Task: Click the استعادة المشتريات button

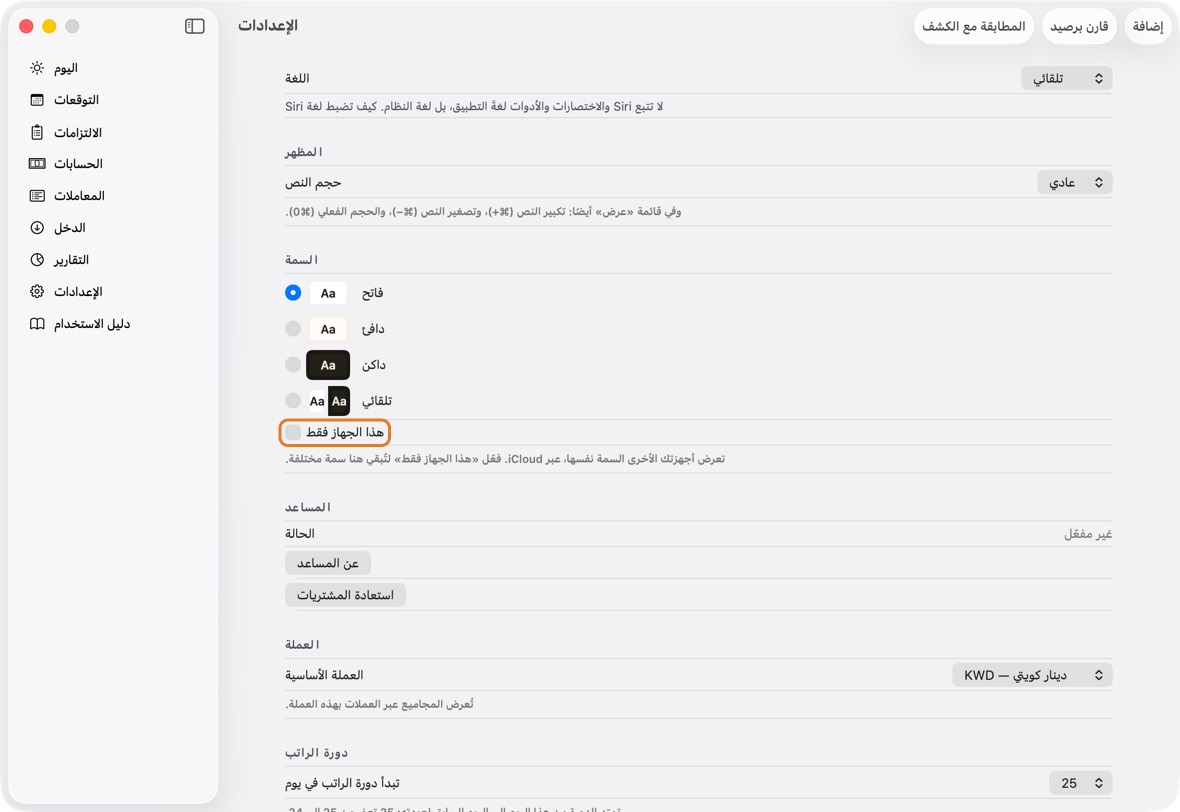Action: [345, 595]
